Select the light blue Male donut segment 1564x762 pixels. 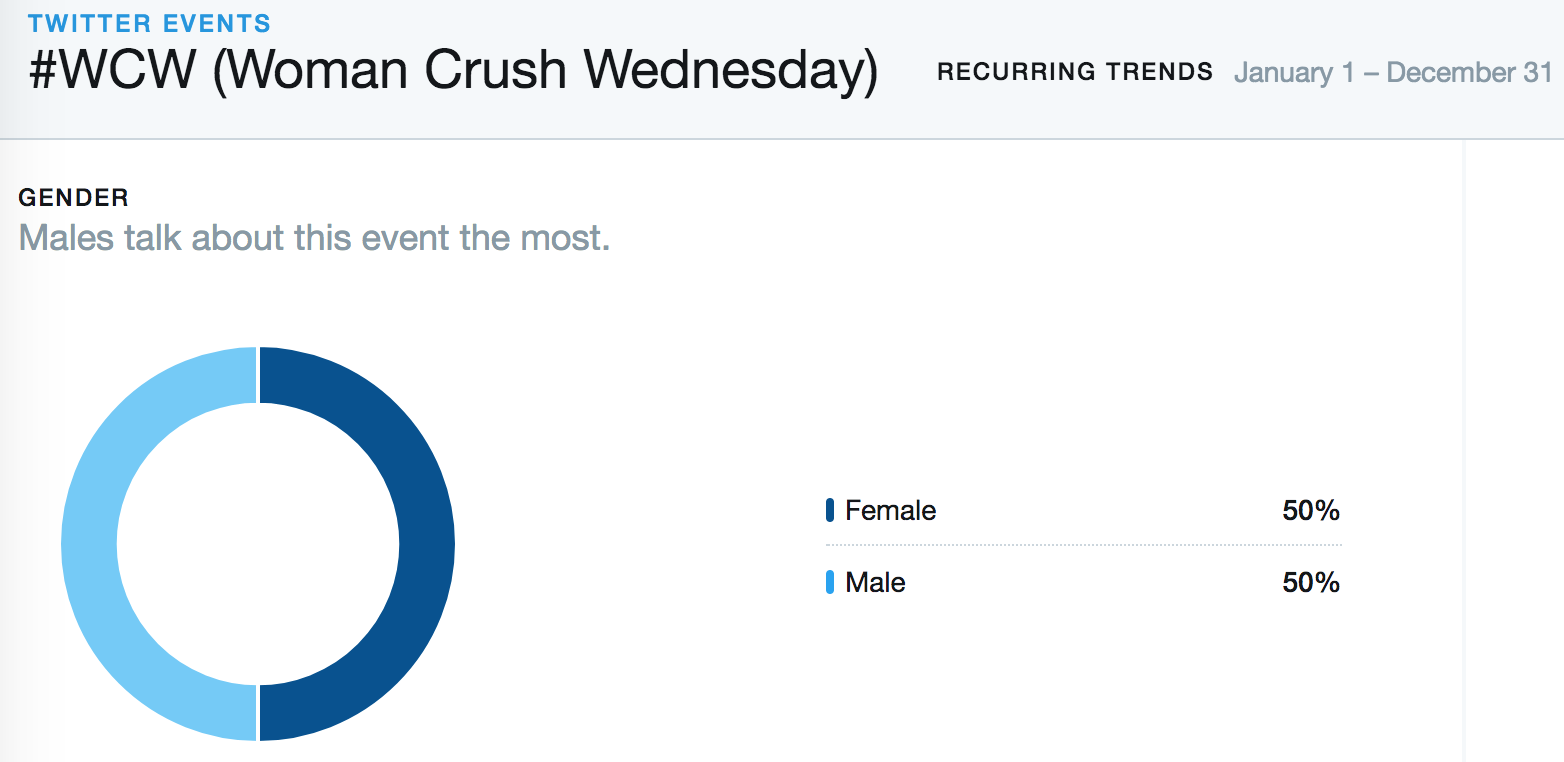click(89, 544)
